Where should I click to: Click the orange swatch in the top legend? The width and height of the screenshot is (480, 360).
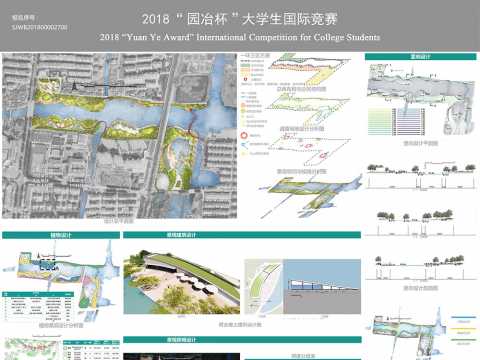[245, 70]
